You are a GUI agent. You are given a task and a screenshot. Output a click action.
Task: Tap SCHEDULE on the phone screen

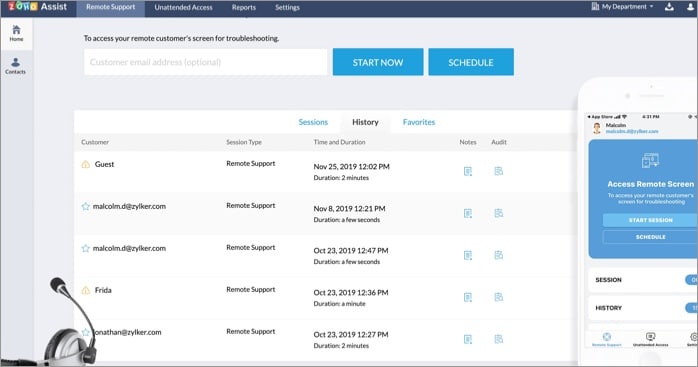tap(650, 237)
